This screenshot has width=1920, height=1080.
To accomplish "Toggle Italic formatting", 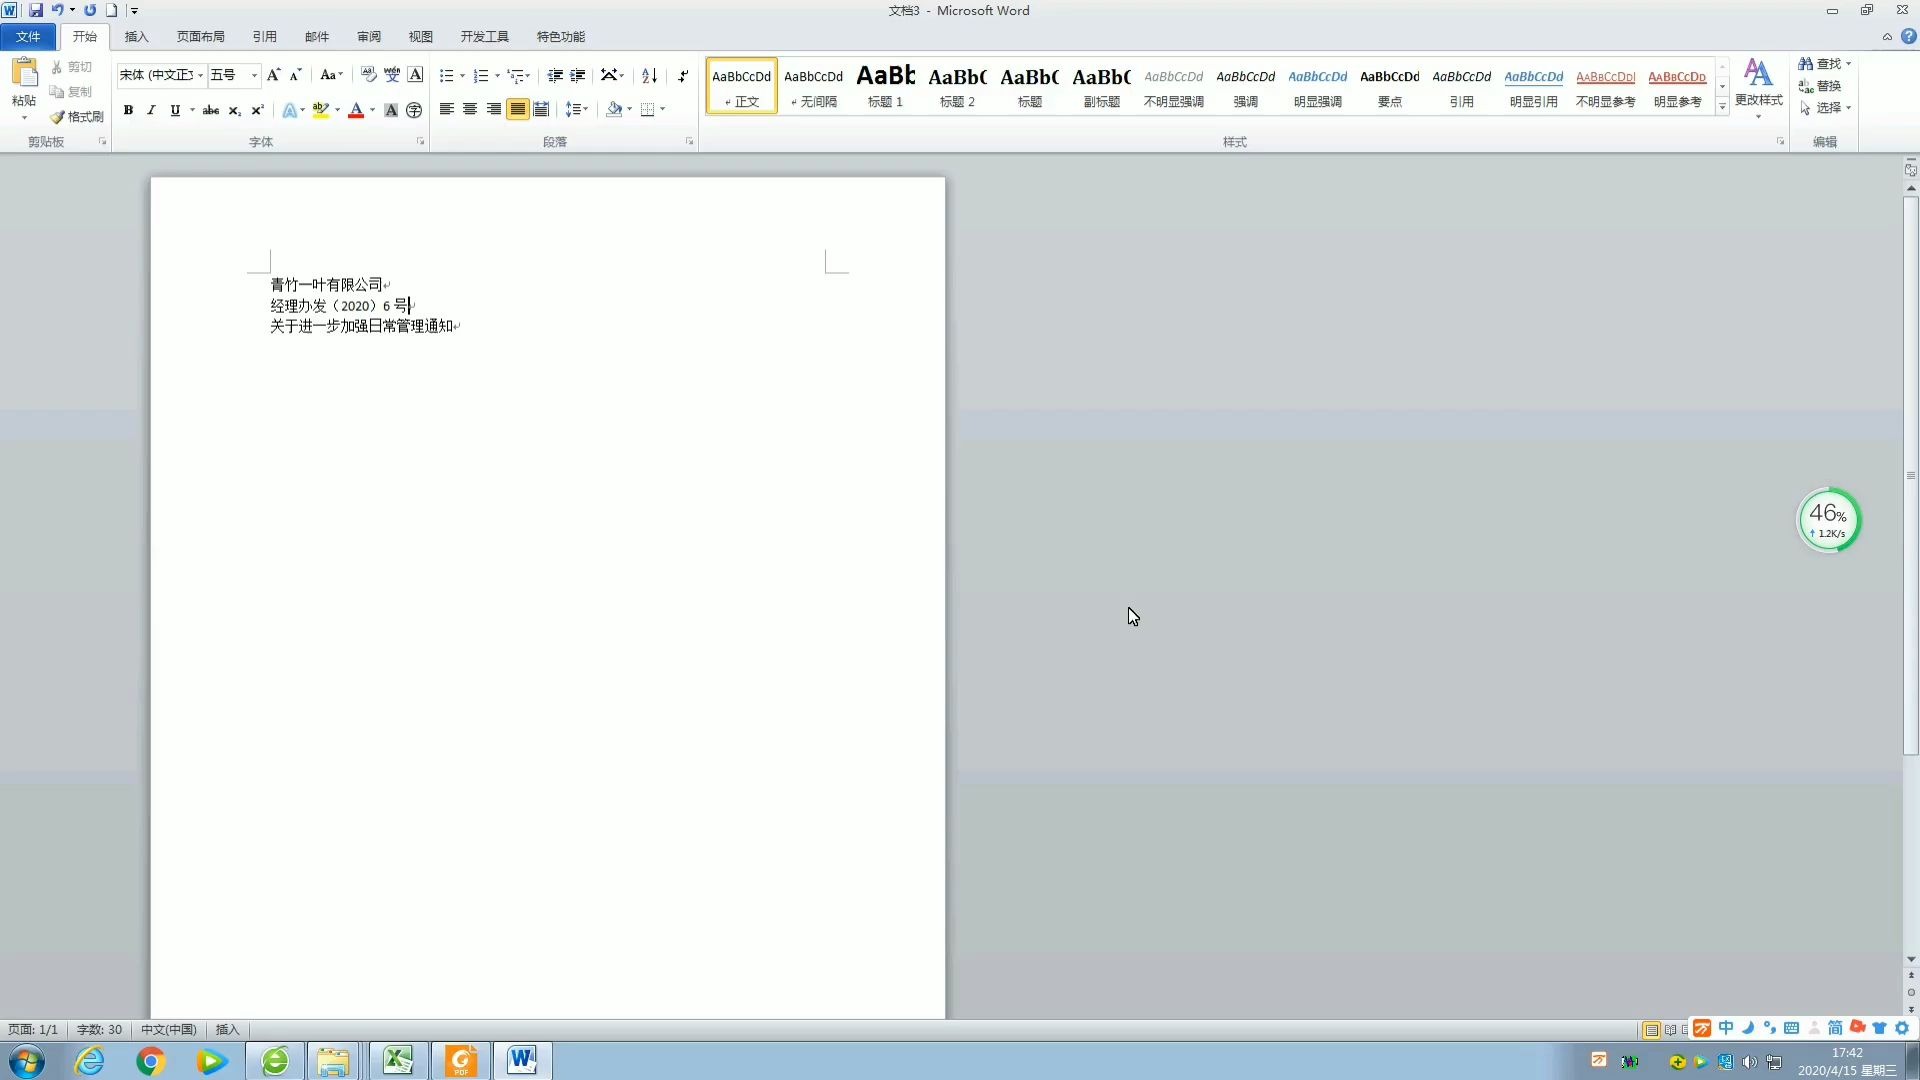I will point(151,110).
